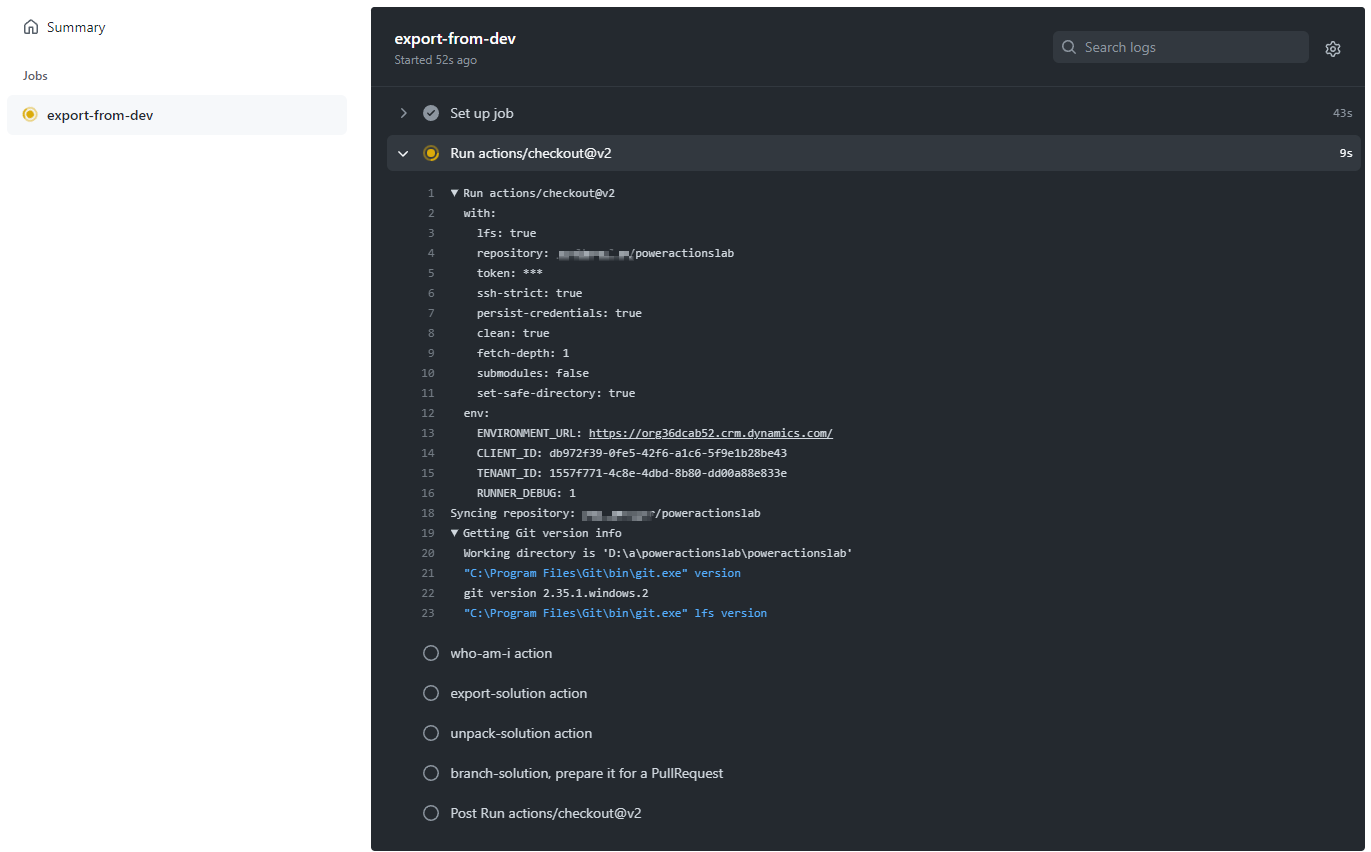The height and width of the screenshot is (852, 1371).
Task: Open the org36dcab52.crm.dynamics.com ENVIRONMENT_URL link
Action: tap(710, 432)
